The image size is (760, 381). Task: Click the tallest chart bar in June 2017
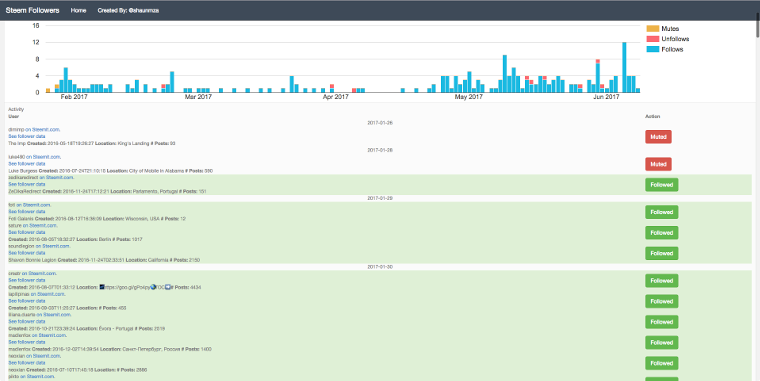pyautogui.click(x=624, y=67)
